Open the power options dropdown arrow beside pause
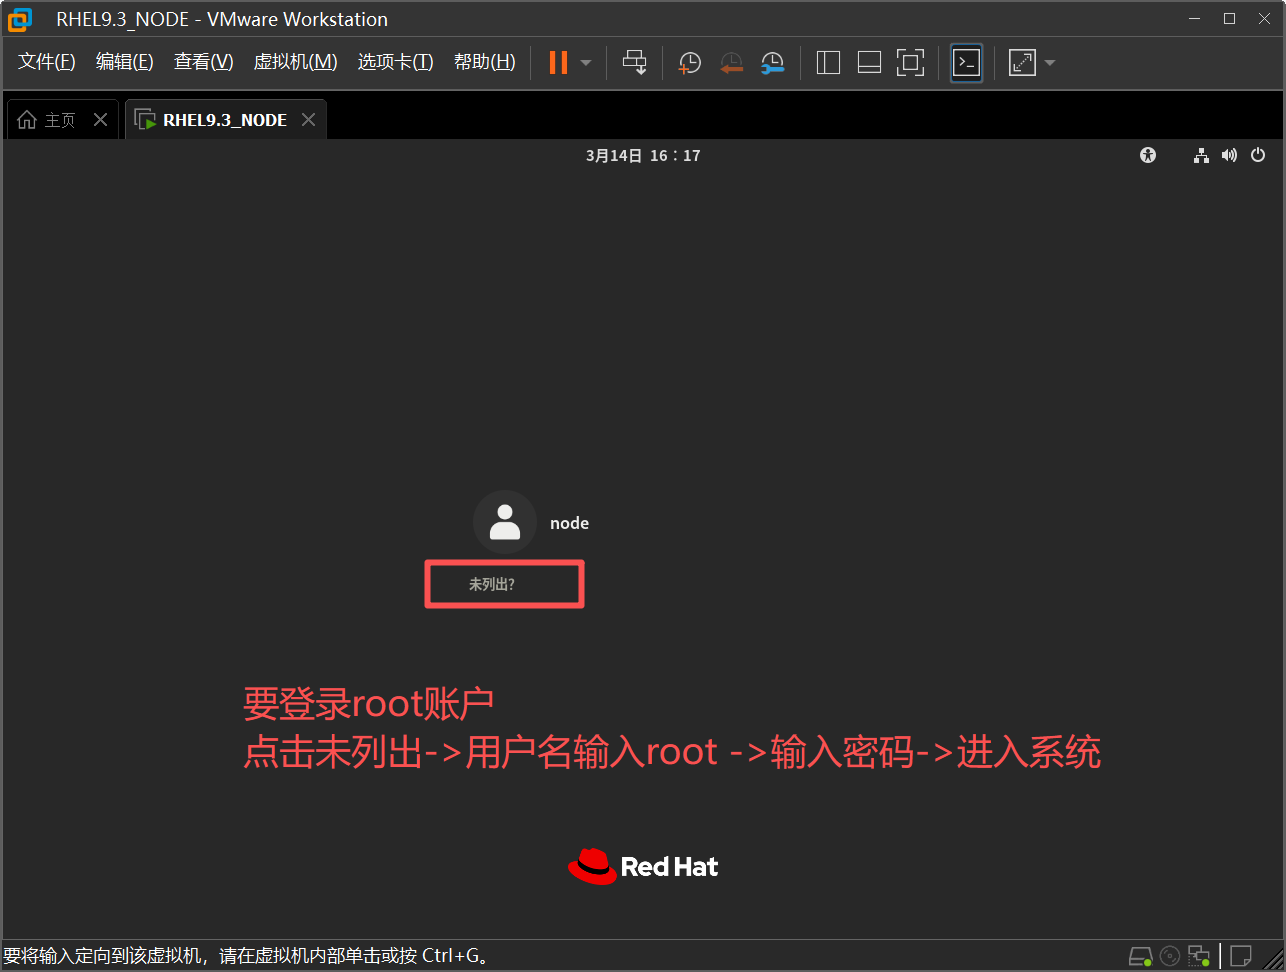 [x=586, y=63]
